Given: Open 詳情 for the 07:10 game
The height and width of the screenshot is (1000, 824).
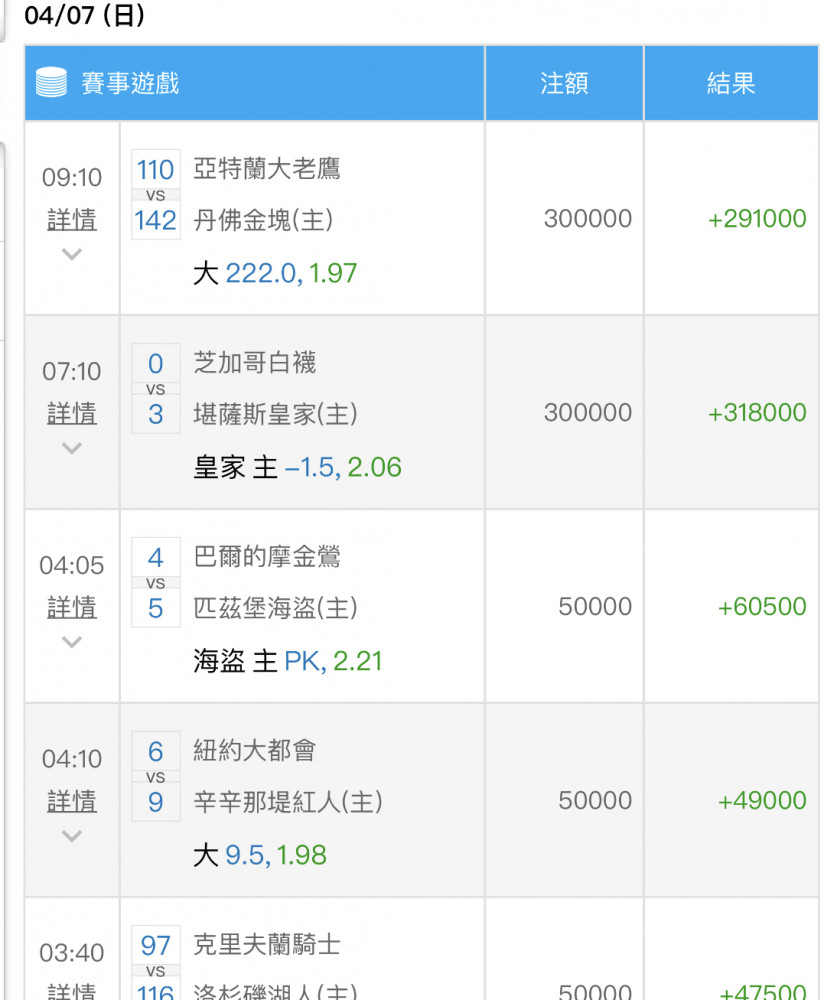Looking at the screenshot, I should point(72,413).
